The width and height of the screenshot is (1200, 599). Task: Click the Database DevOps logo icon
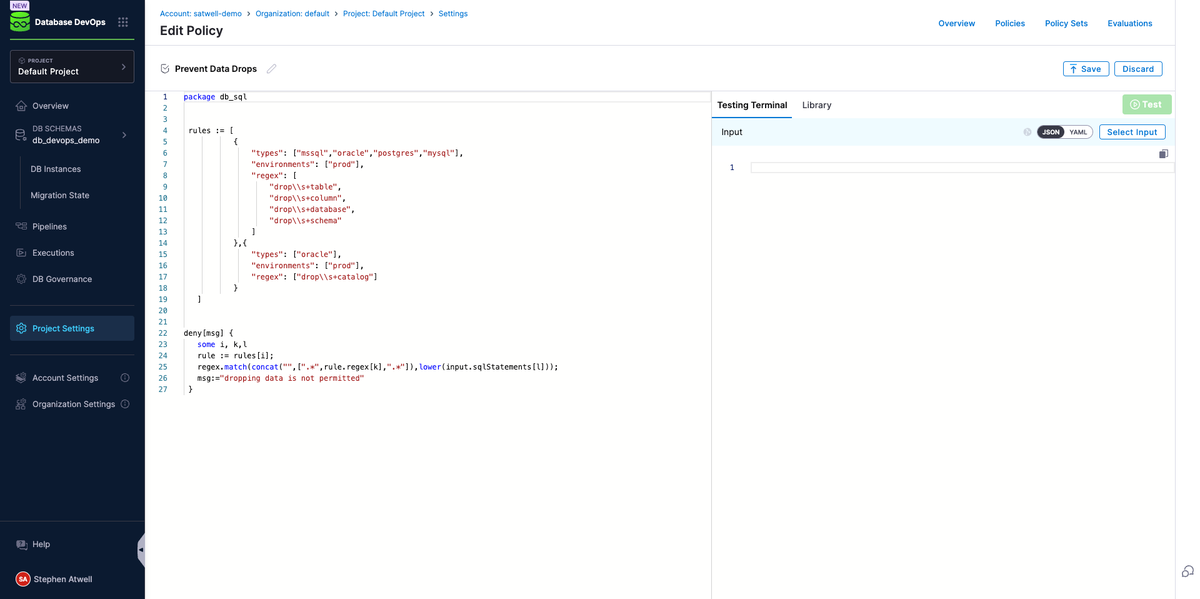20,21
